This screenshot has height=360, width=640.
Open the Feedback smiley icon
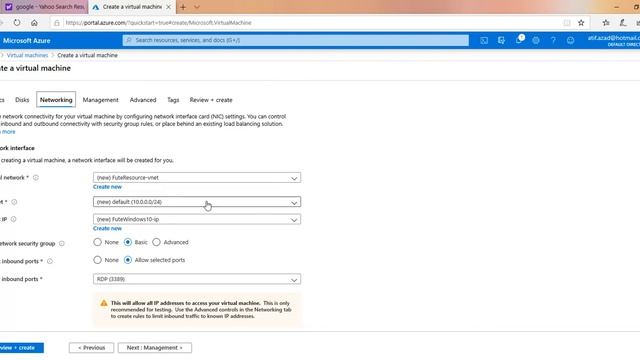click(x=571, y=40)
